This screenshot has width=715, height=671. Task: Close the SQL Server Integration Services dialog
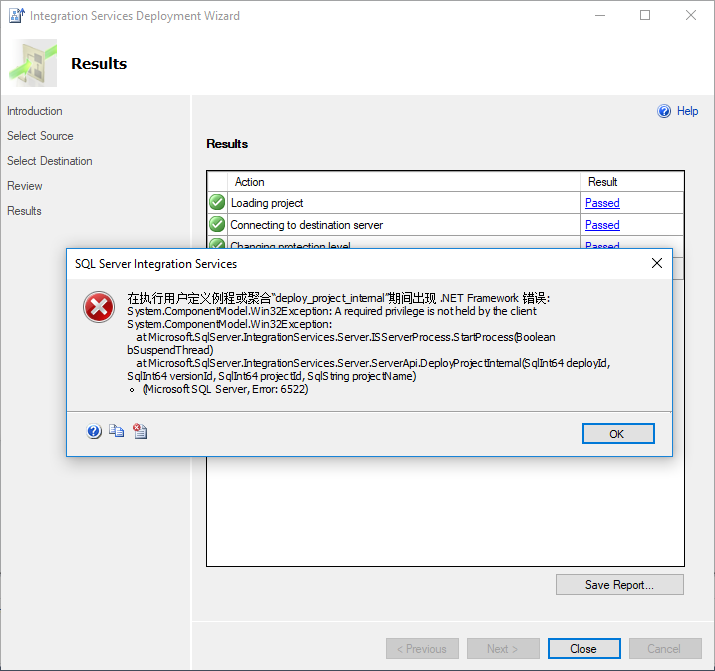point(657,263)
